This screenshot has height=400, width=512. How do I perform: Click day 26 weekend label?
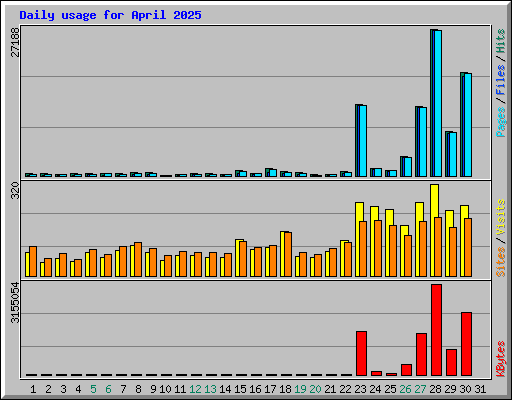point(405,389)
